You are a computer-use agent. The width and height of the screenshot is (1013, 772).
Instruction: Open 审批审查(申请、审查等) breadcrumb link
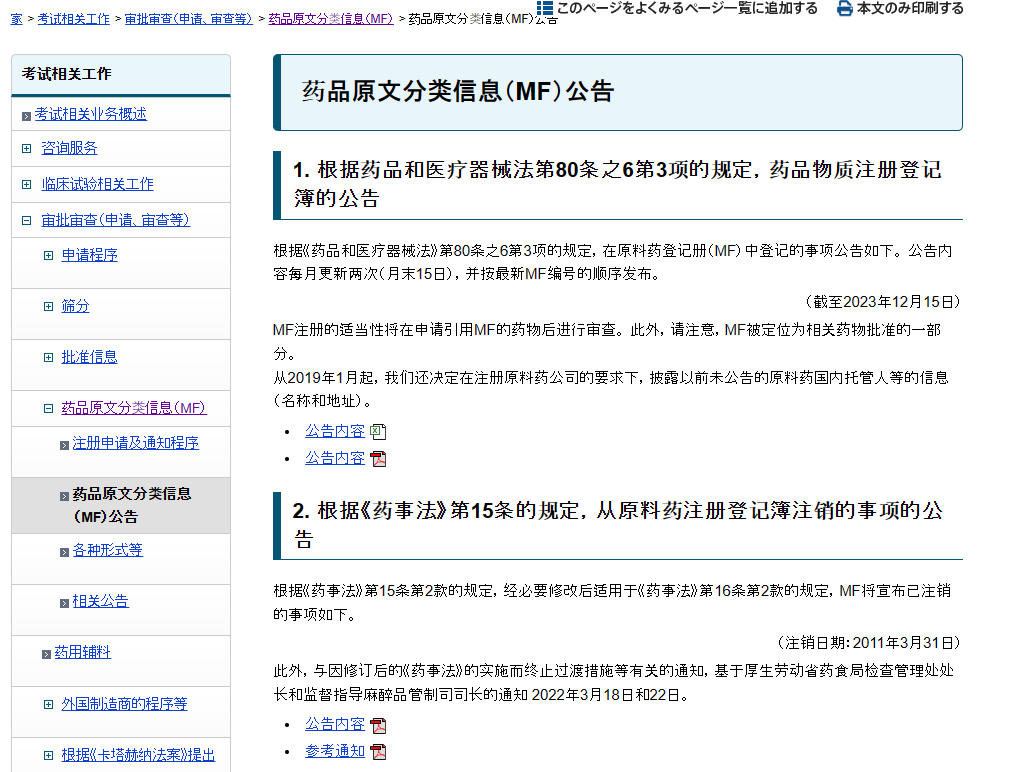coord(189,19)
